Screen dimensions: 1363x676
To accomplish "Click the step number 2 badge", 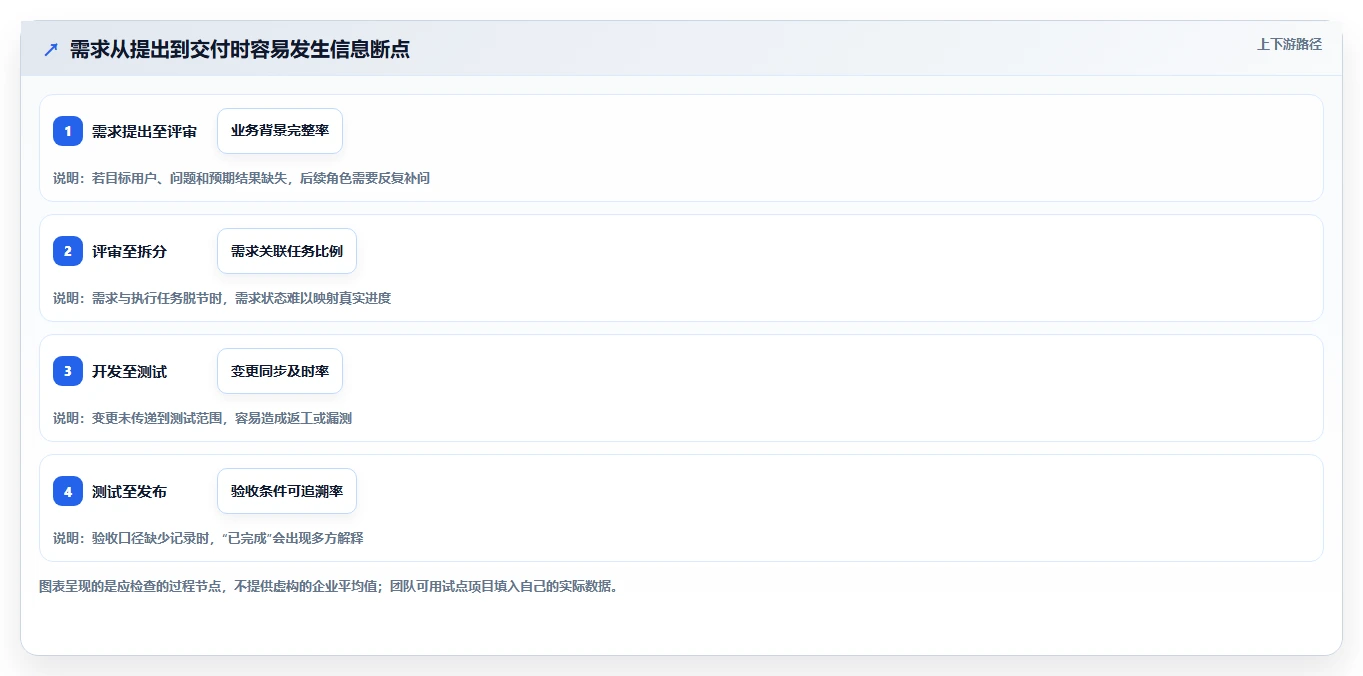I will (68, 251).
